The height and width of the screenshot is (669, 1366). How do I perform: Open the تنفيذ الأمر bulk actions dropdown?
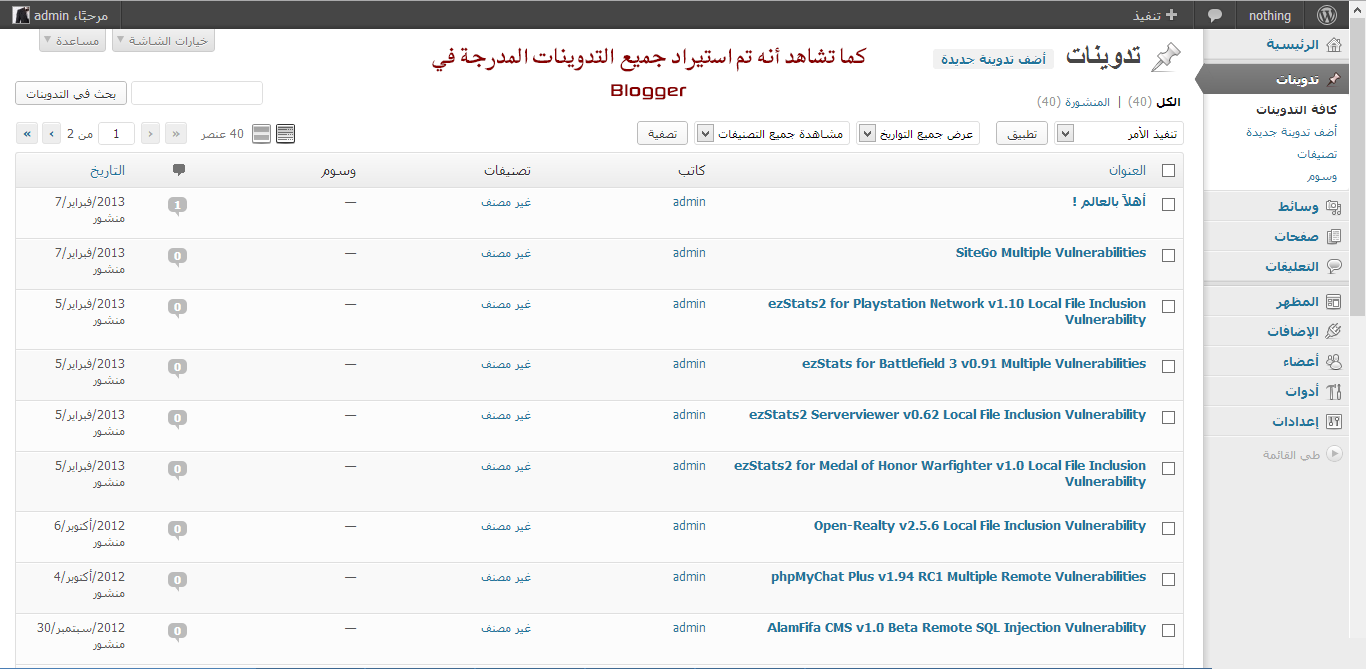(1119, 134)
